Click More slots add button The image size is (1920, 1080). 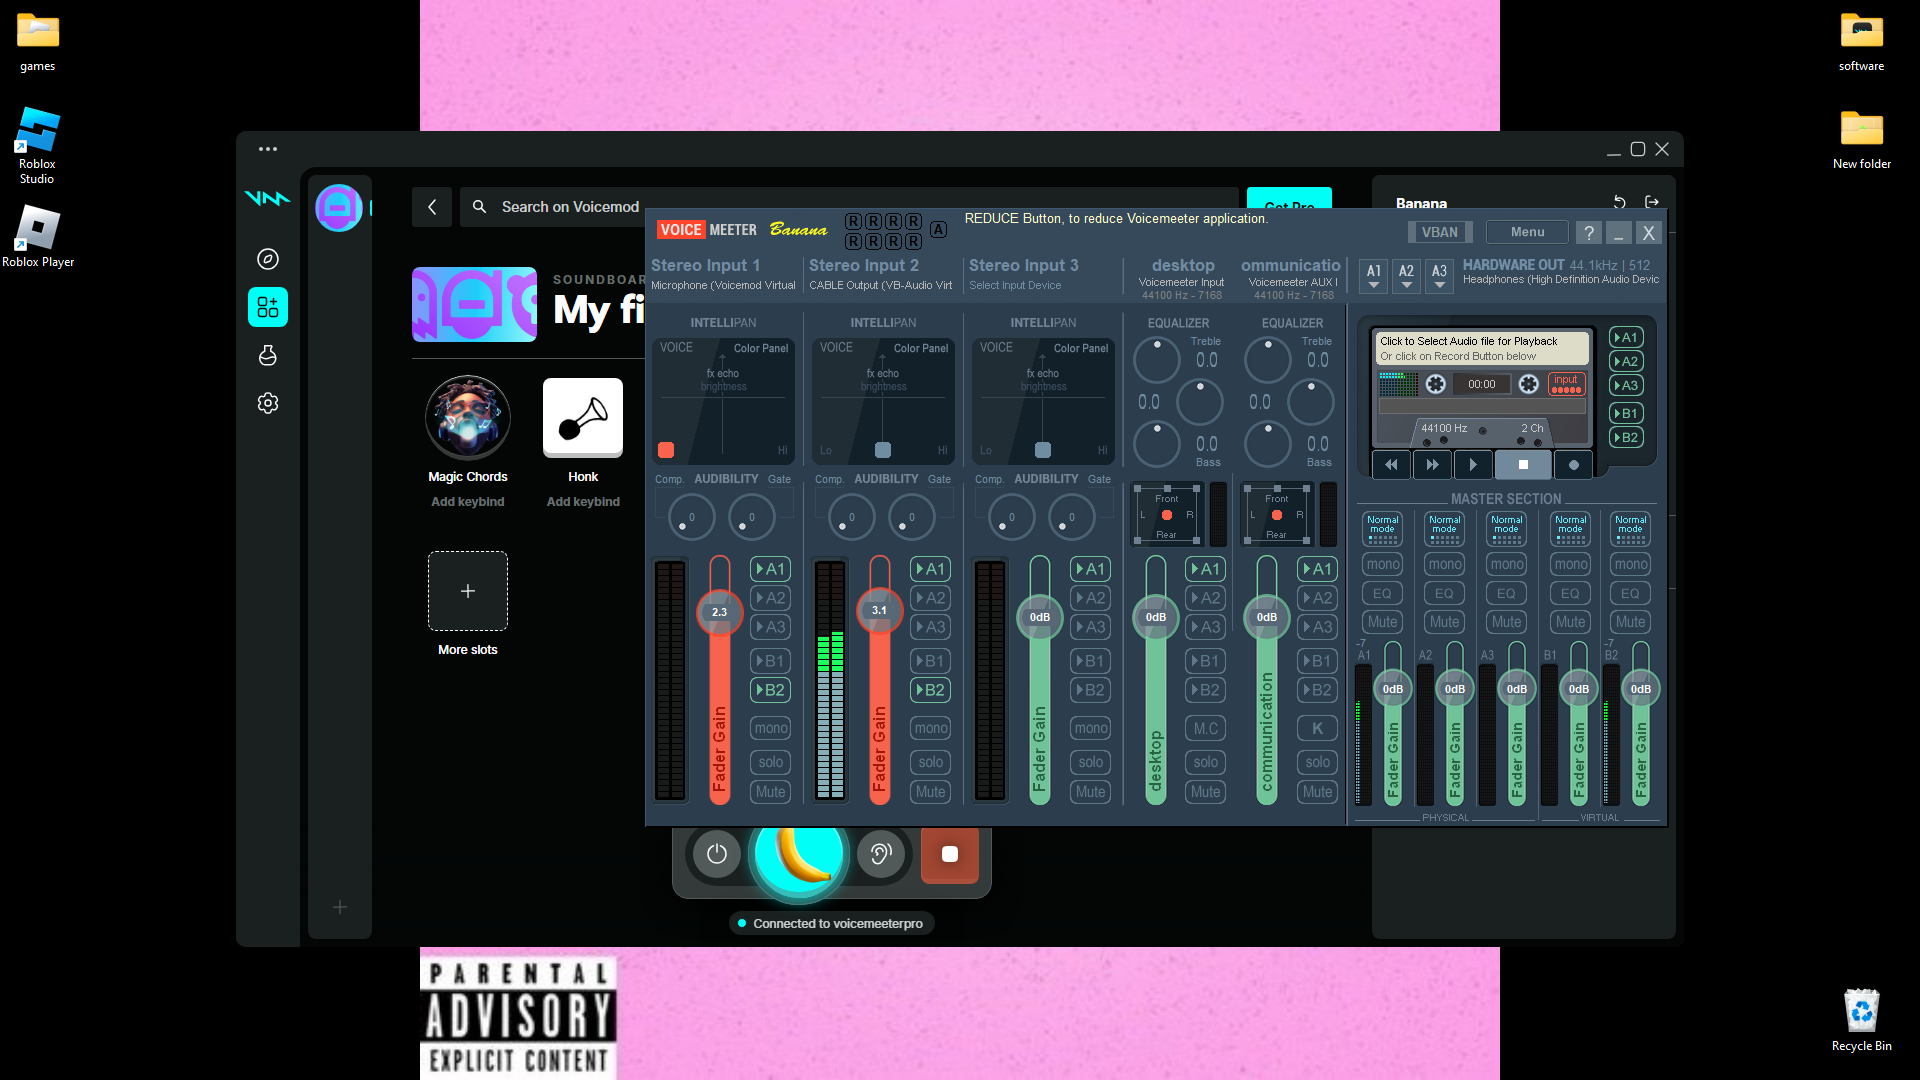468,591
